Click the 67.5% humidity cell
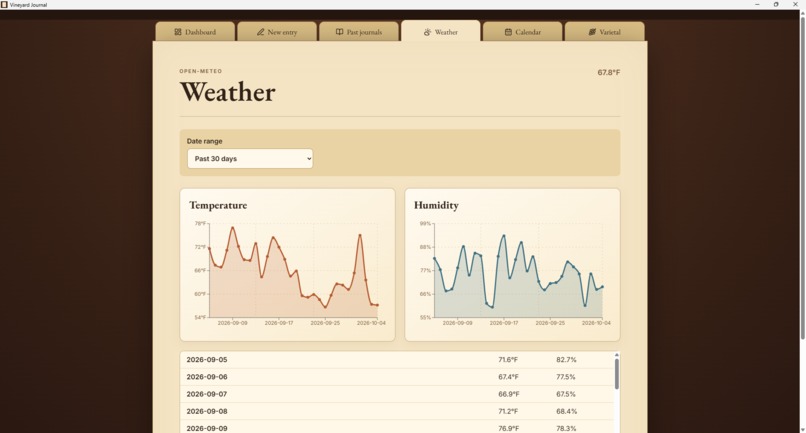Screen dimensions: 806x433 [x=565, y=394]
